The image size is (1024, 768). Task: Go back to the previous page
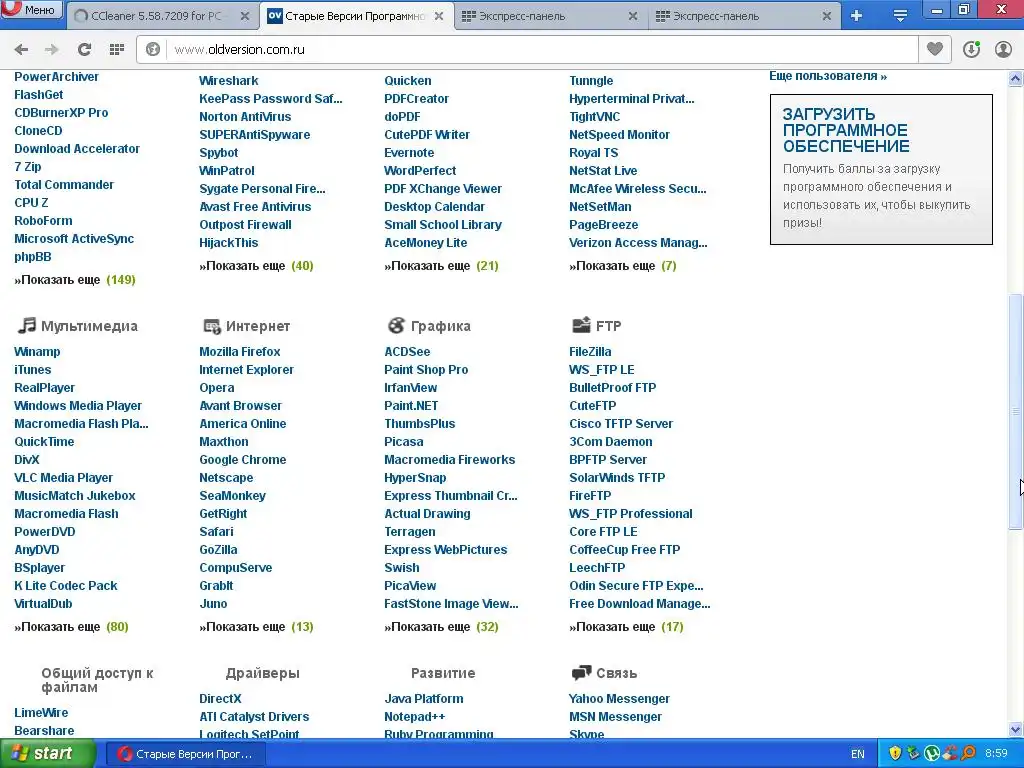pos(22,50)
